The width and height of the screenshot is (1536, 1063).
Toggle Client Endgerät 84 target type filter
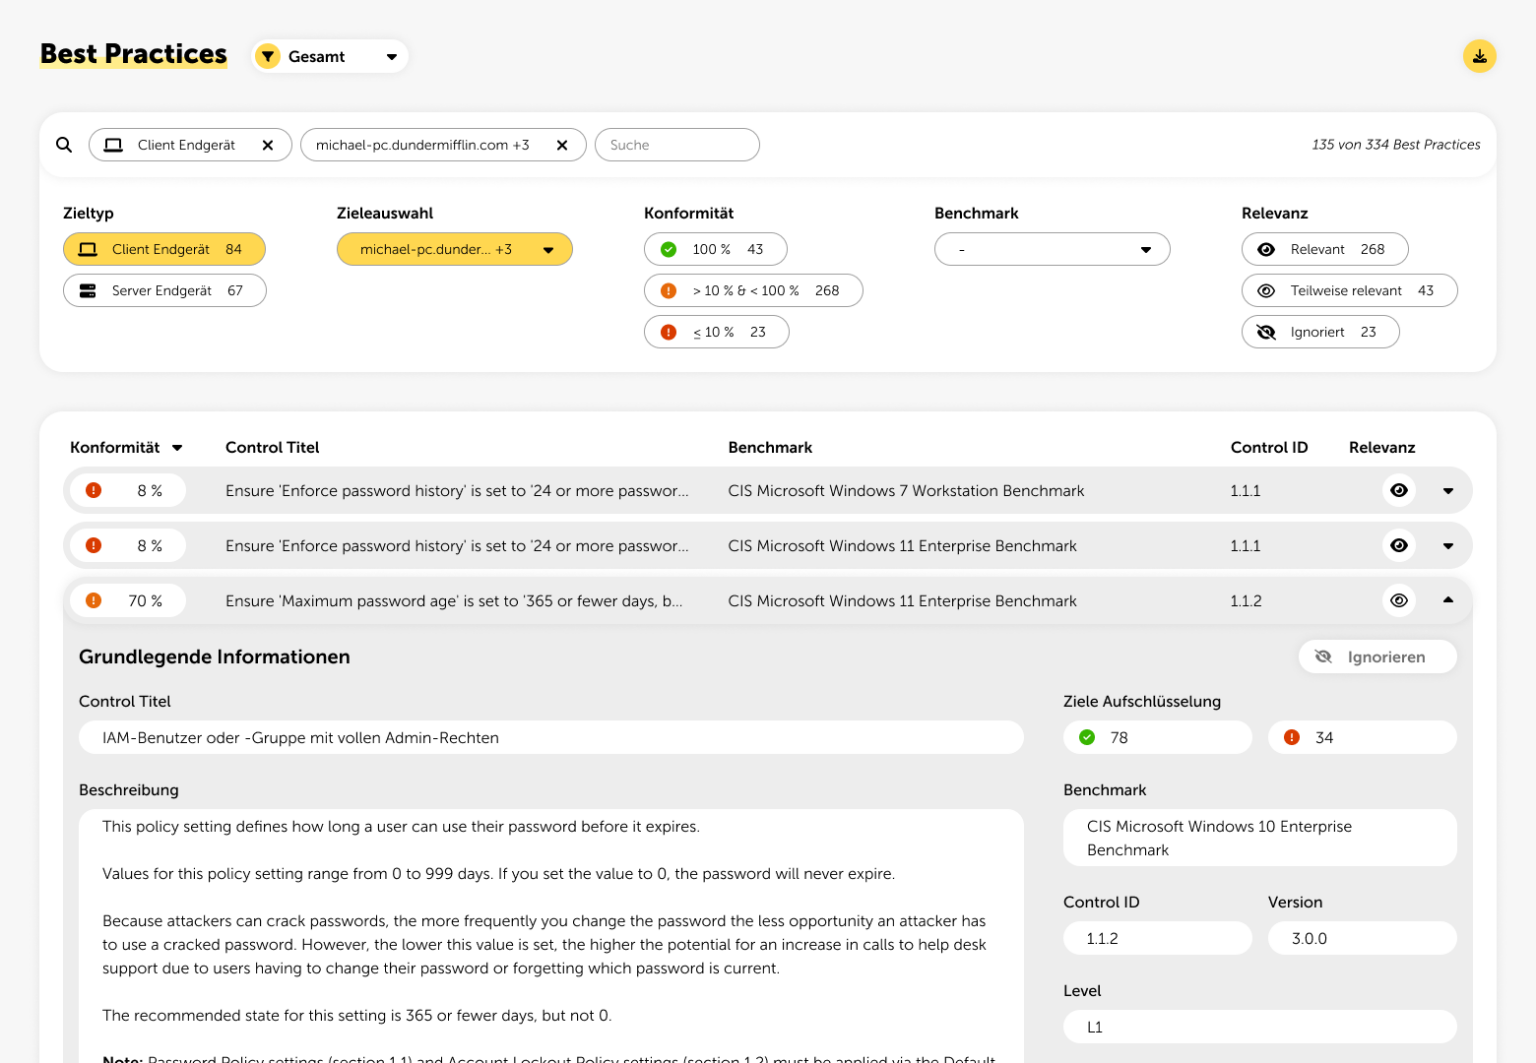(164, 249)
